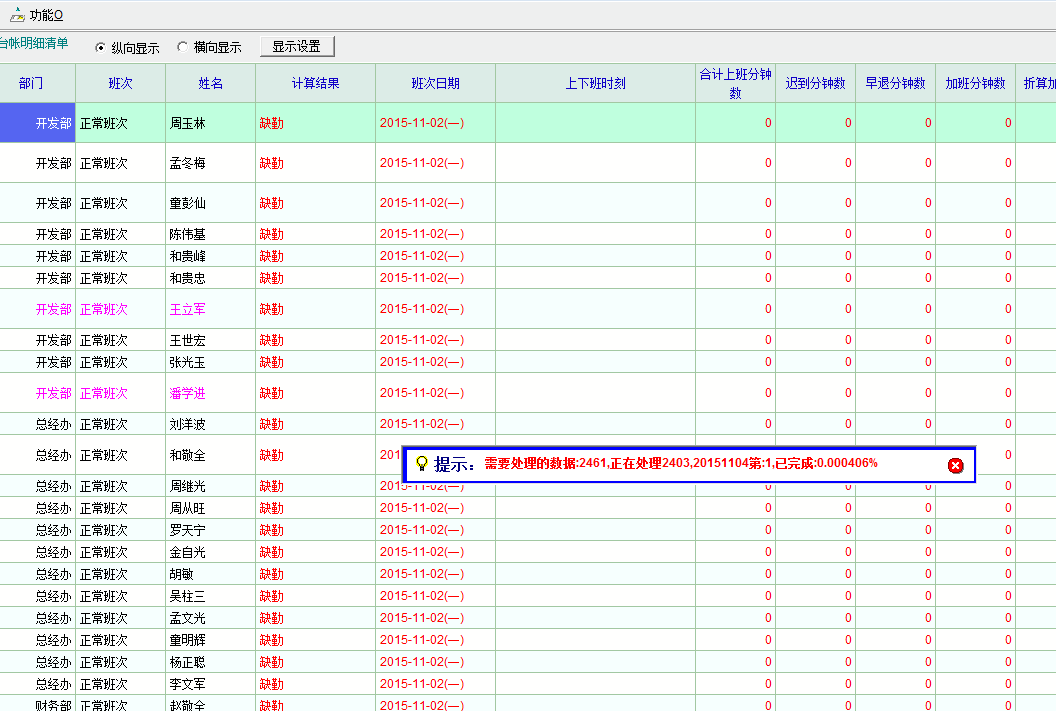Select the 迟到分钟数 column header

(815, 83)
